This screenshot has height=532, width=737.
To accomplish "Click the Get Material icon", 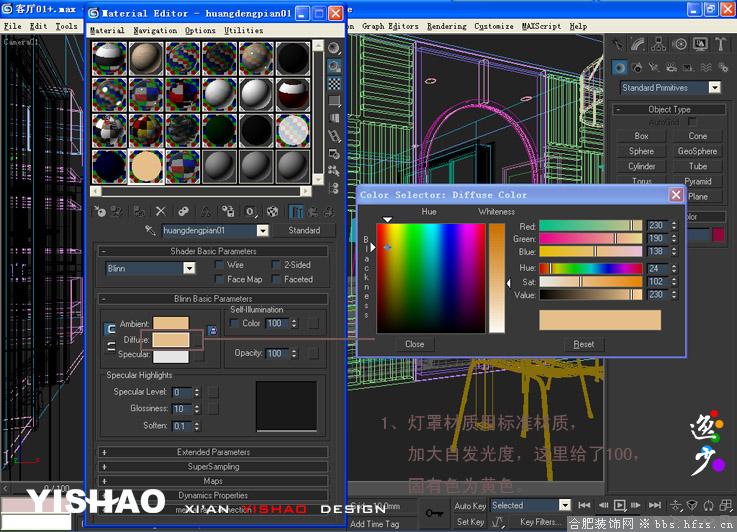I will pyautogui.click(x=100, y=211).
